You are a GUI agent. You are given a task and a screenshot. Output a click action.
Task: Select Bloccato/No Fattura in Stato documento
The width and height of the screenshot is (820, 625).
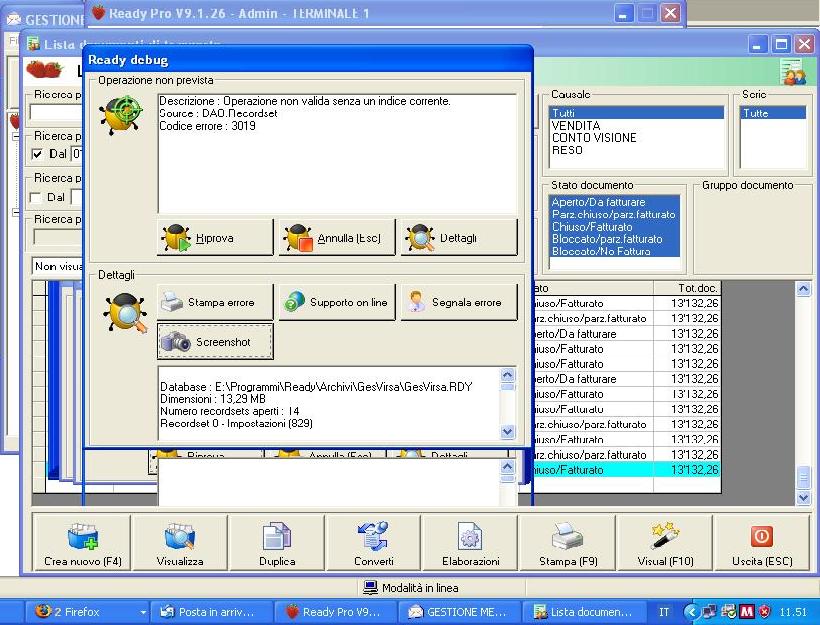click(614, 251)
